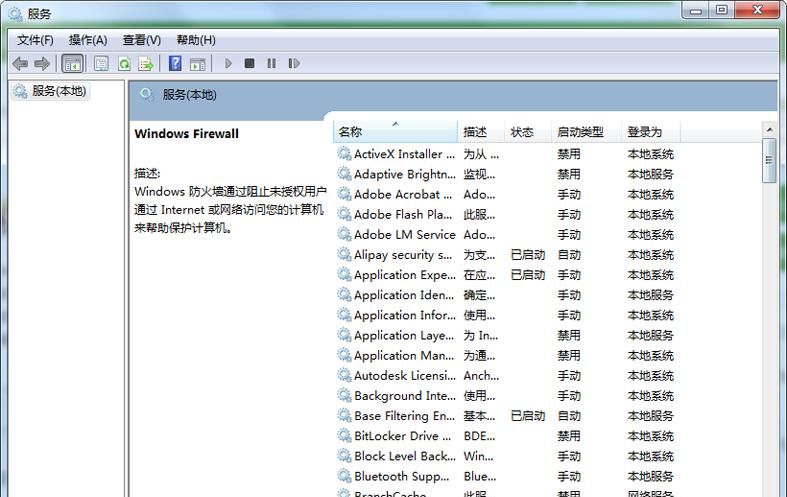Go back with the left arrow toolbar icon
The width and height of the screenshot is (787, 497).
(x=20, y=64)
